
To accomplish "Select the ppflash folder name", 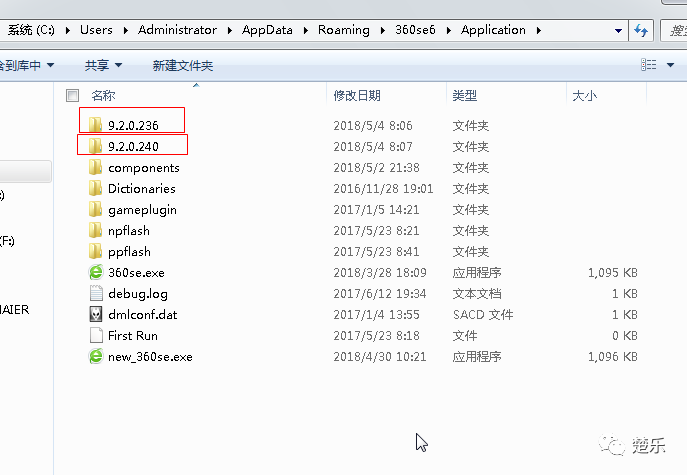I will pyautogui.click(x=129, y=252).
